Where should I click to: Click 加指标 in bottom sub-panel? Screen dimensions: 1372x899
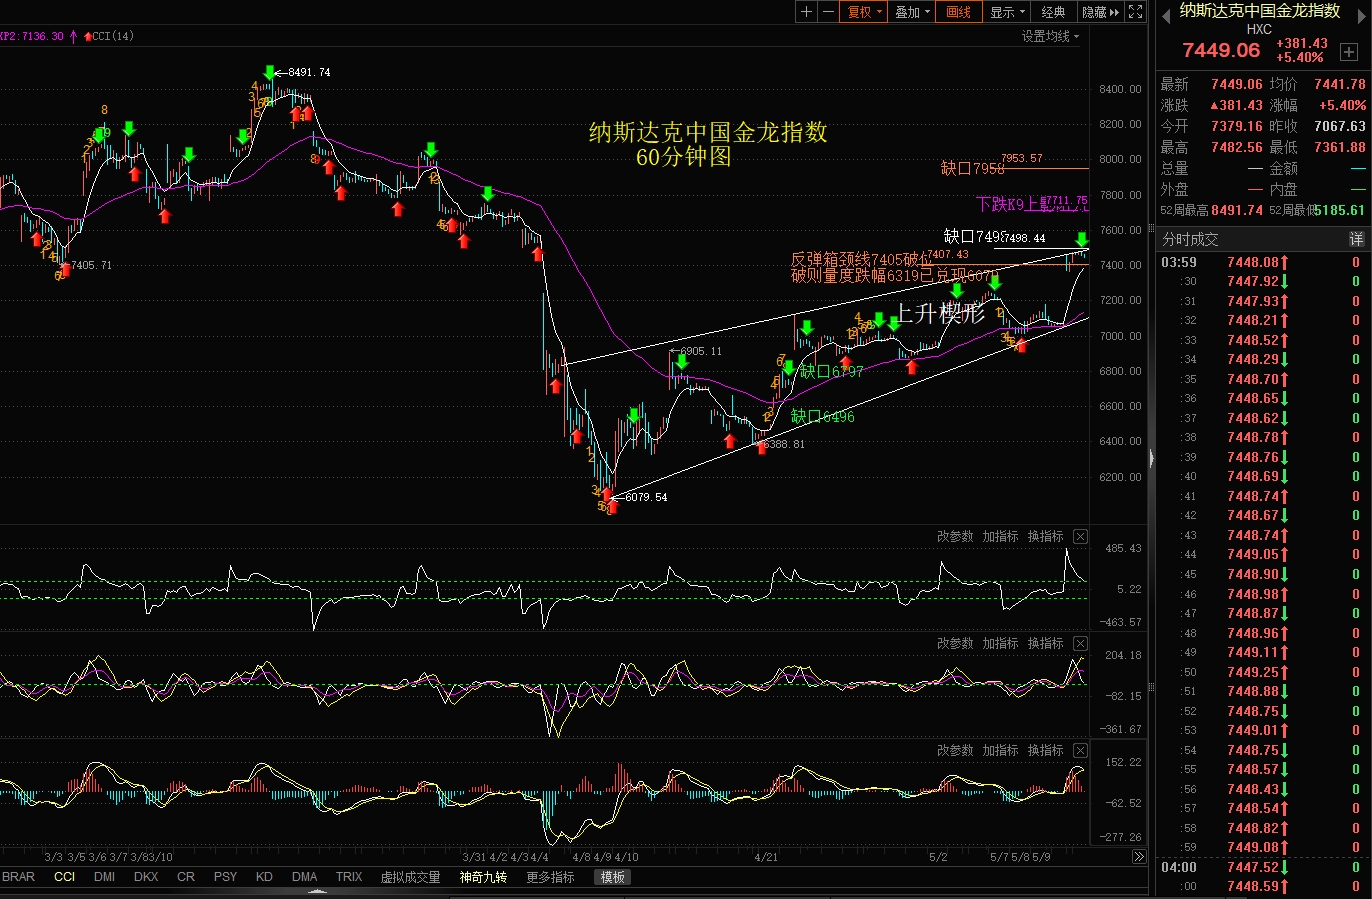1000,751
